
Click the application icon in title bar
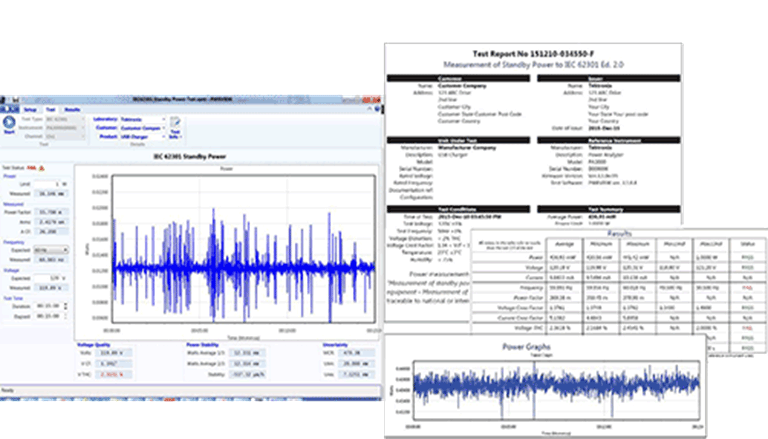[x=5, y=99]
